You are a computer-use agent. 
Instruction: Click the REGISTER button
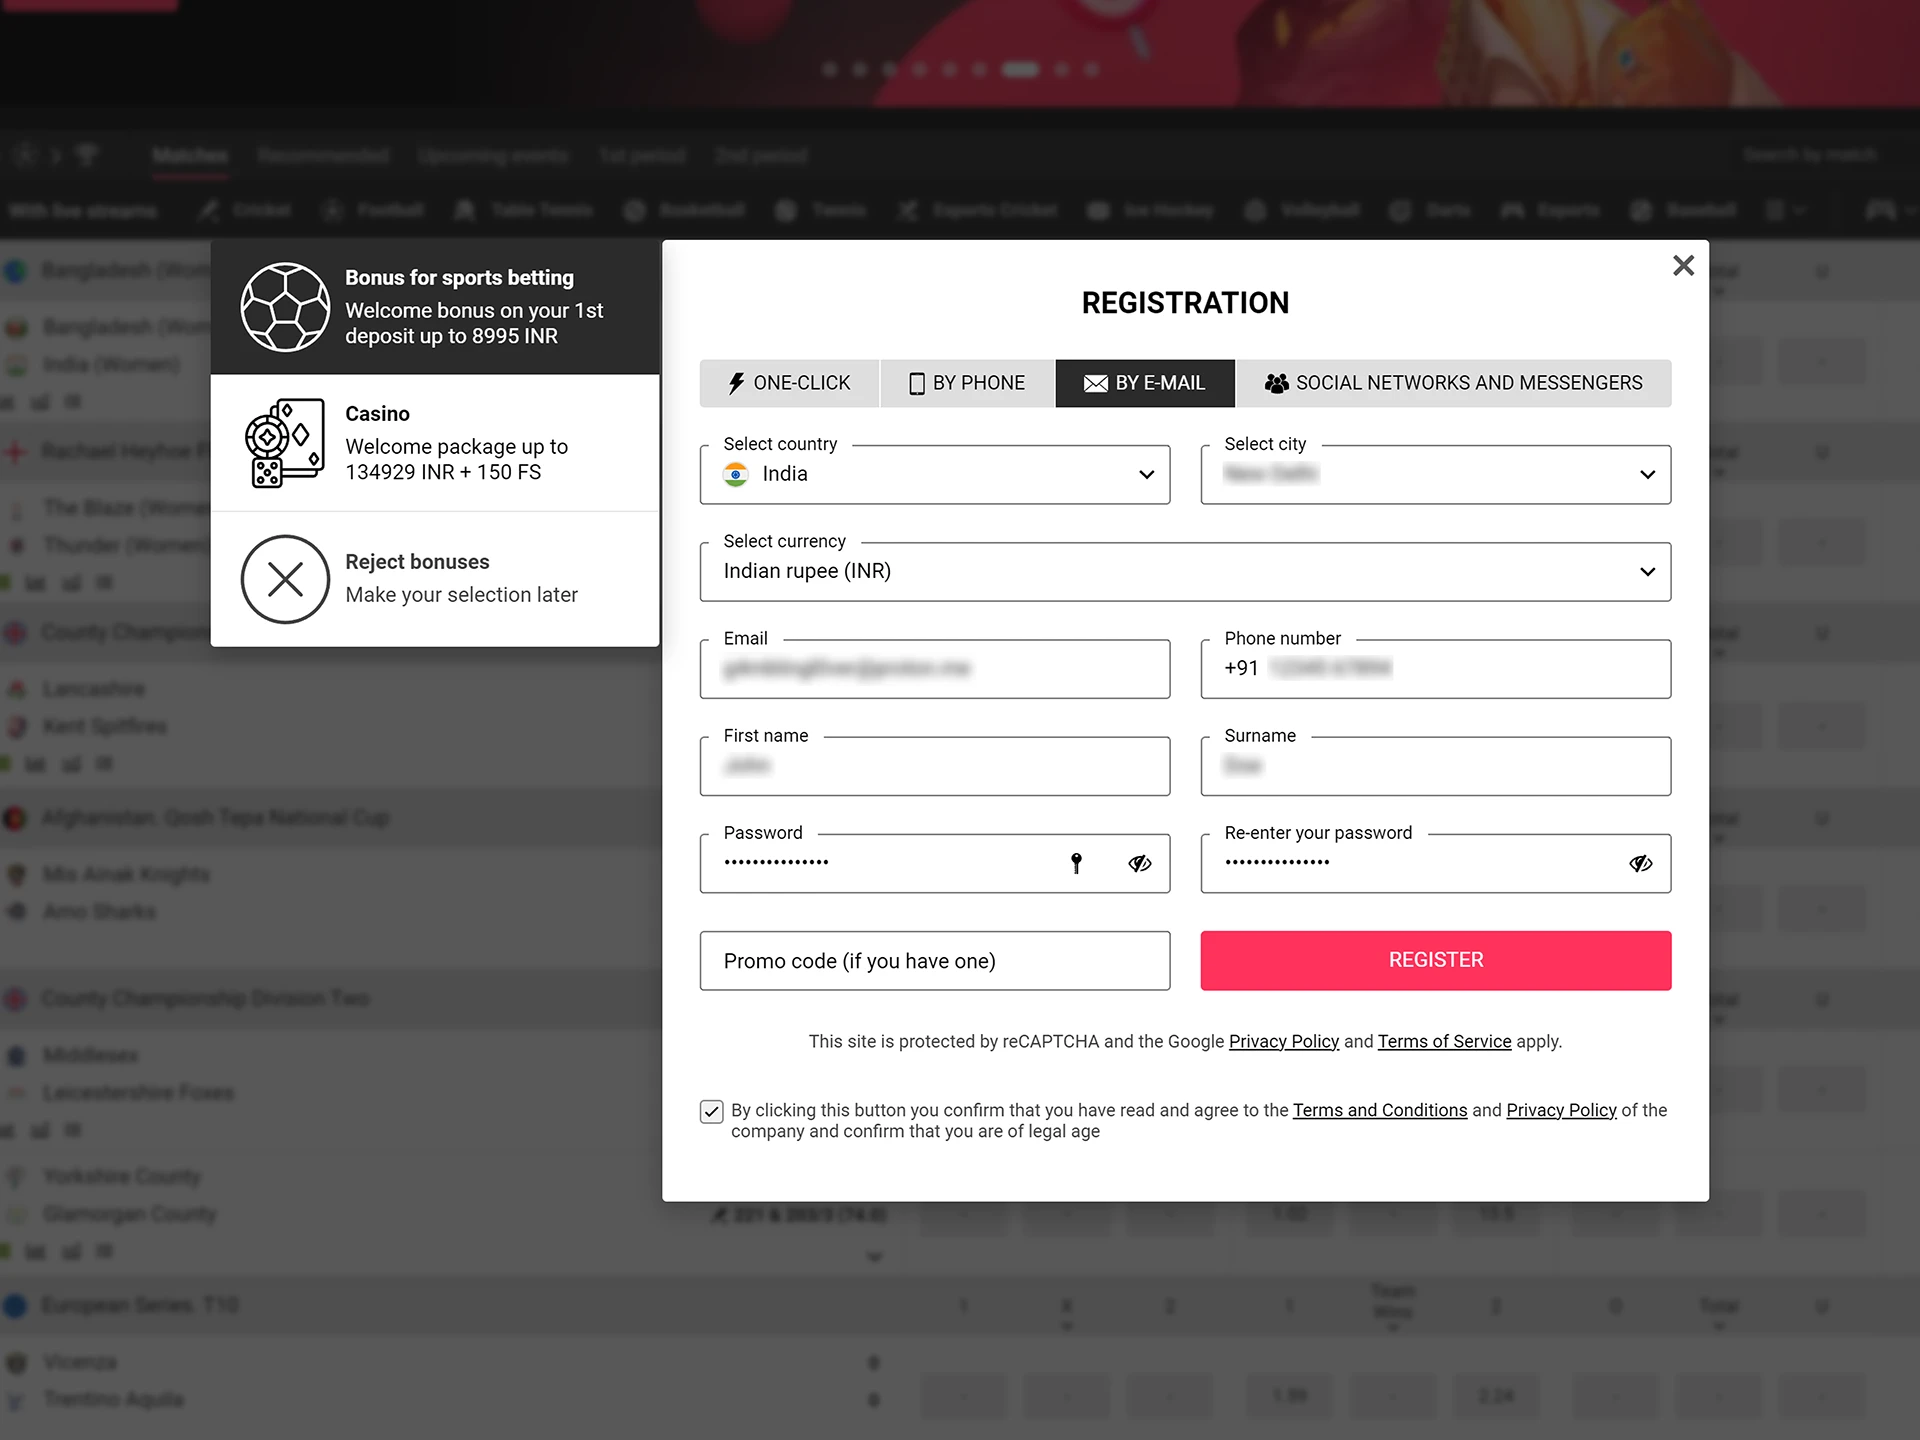point(1435,961)
